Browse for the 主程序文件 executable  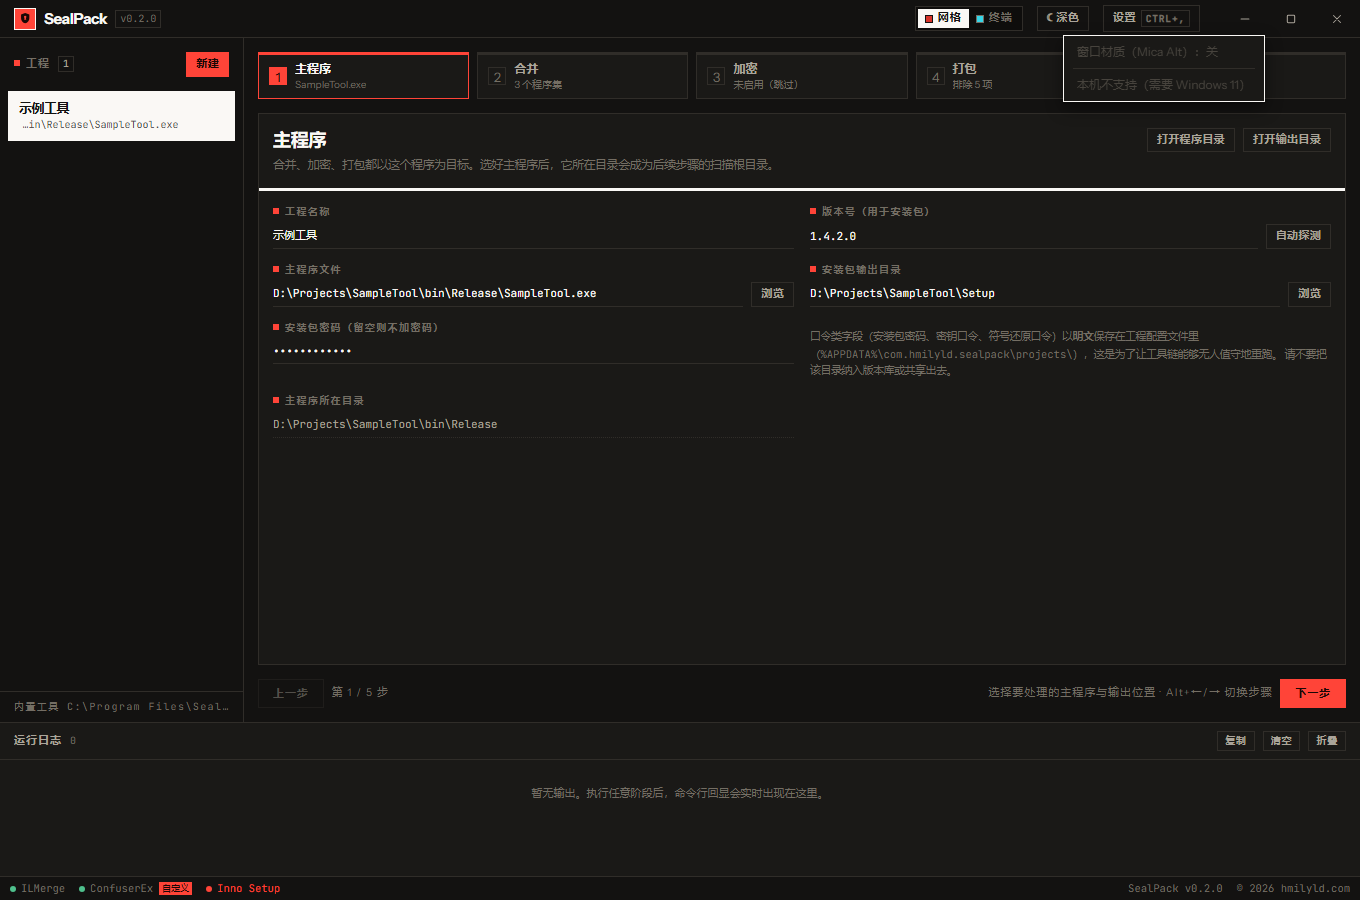772,294
